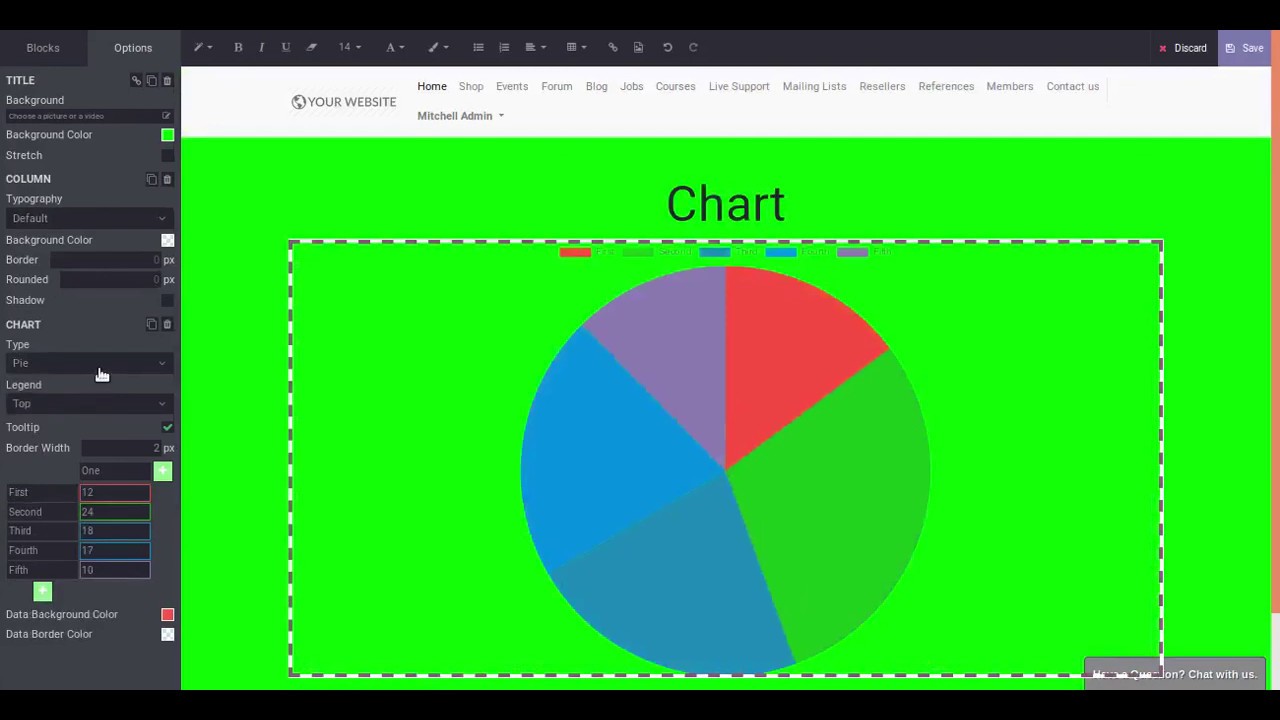Open the chart Type Pie dropdown
This screenshot has height=720, width=1280.
click(89, 363)
